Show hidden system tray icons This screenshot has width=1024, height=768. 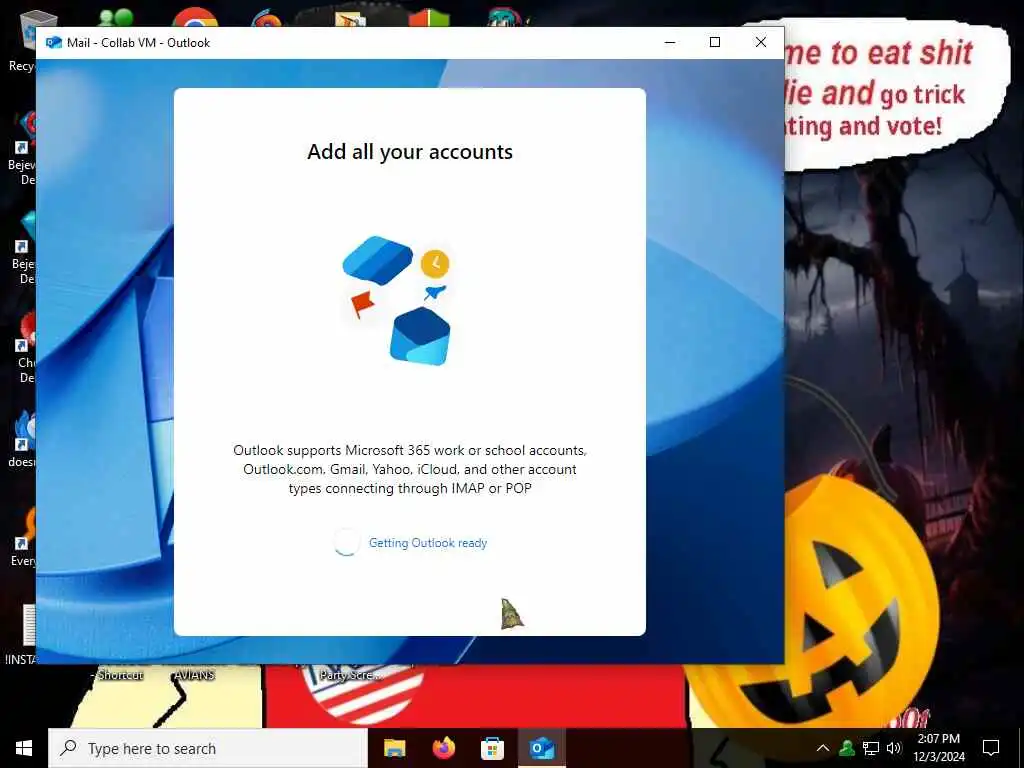(x=823, y=748)
